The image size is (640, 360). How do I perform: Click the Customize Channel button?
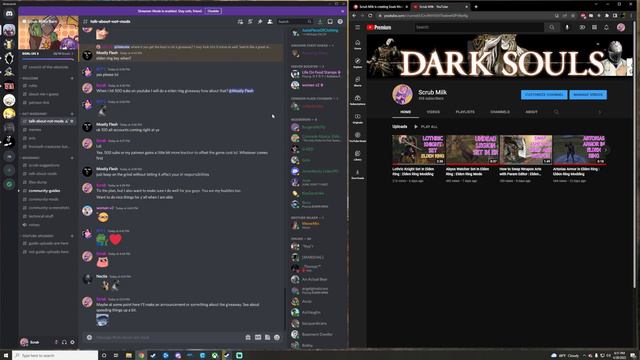[x=544, y=95]
